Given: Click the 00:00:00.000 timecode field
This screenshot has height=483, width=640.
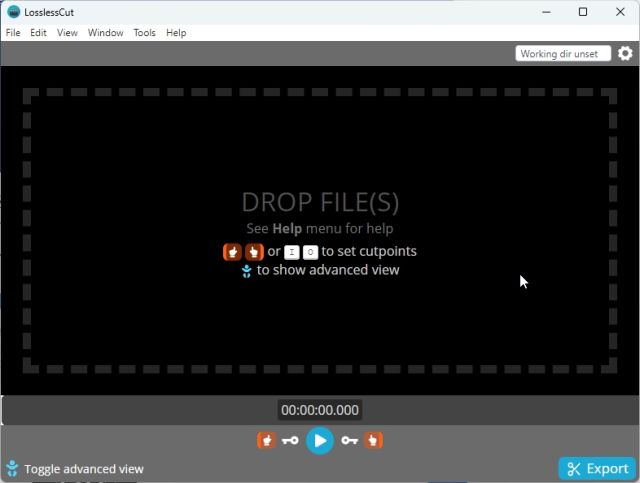Looking at the screenshot, I should pyautogui.click(x=320, y=410).
